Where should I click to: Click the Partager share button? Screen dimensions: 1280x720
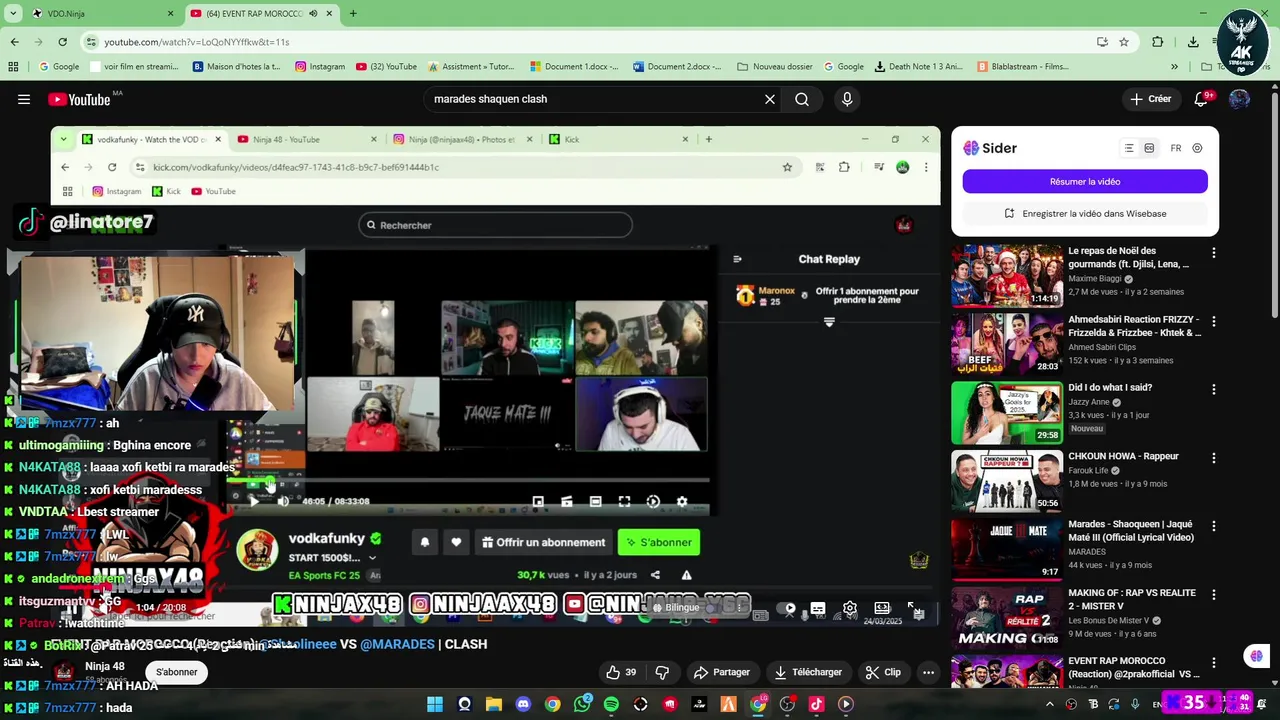click(722, 672)
